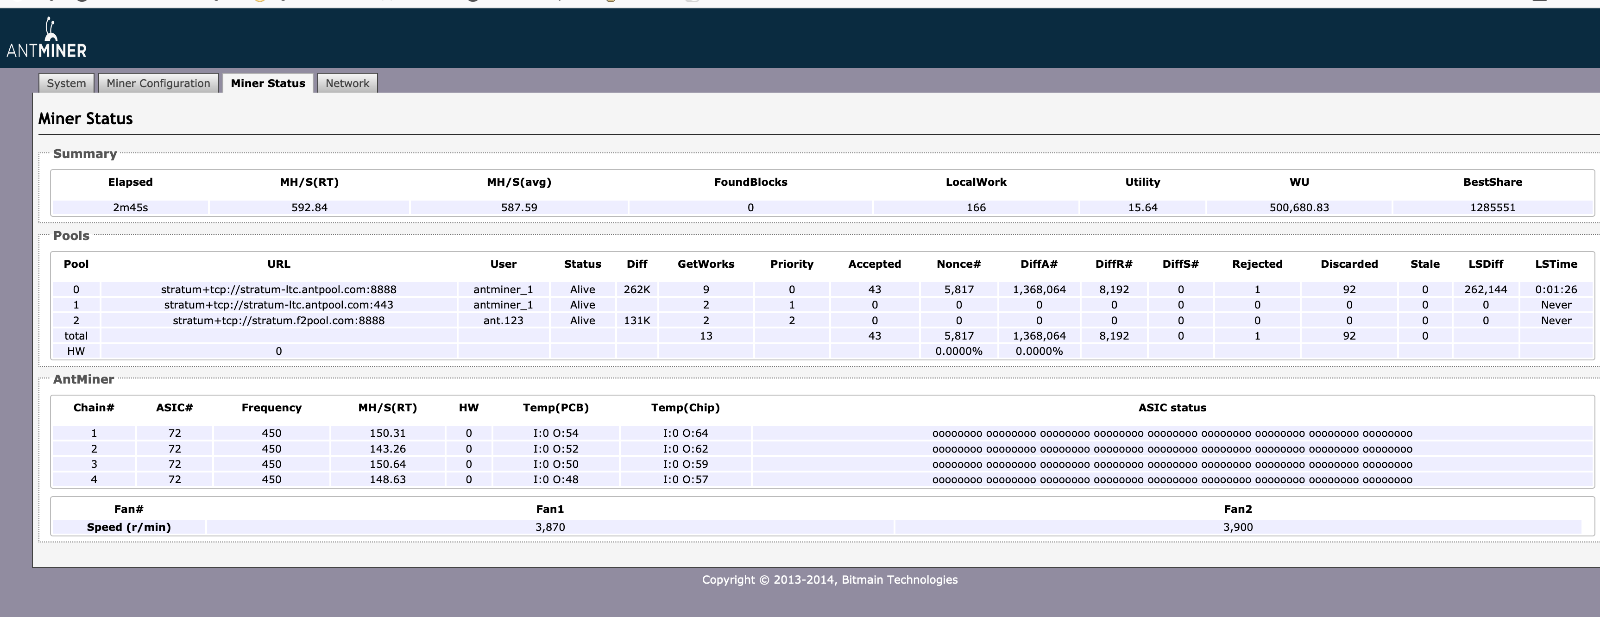The height and width of the screenshot is (617, 1600).
Task: Click the URL column header
Action: coord(279,264)
